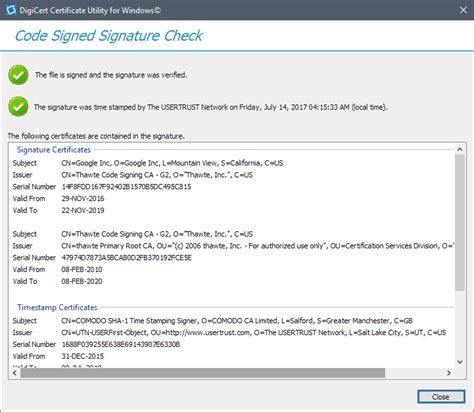
Task: Click the vertical scrollbar thumb in certificate list
Action: pos(460,222)
